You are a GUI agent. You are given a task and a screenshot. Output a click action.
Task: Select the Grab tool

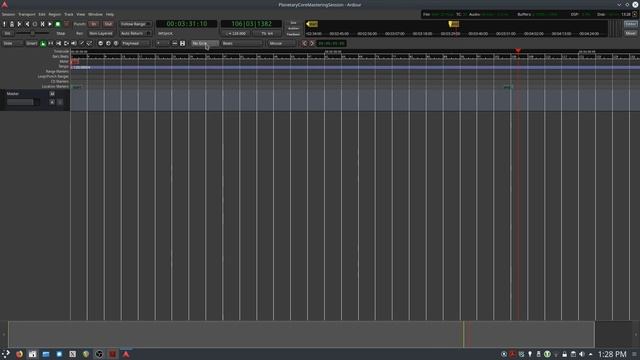(43, 43)
